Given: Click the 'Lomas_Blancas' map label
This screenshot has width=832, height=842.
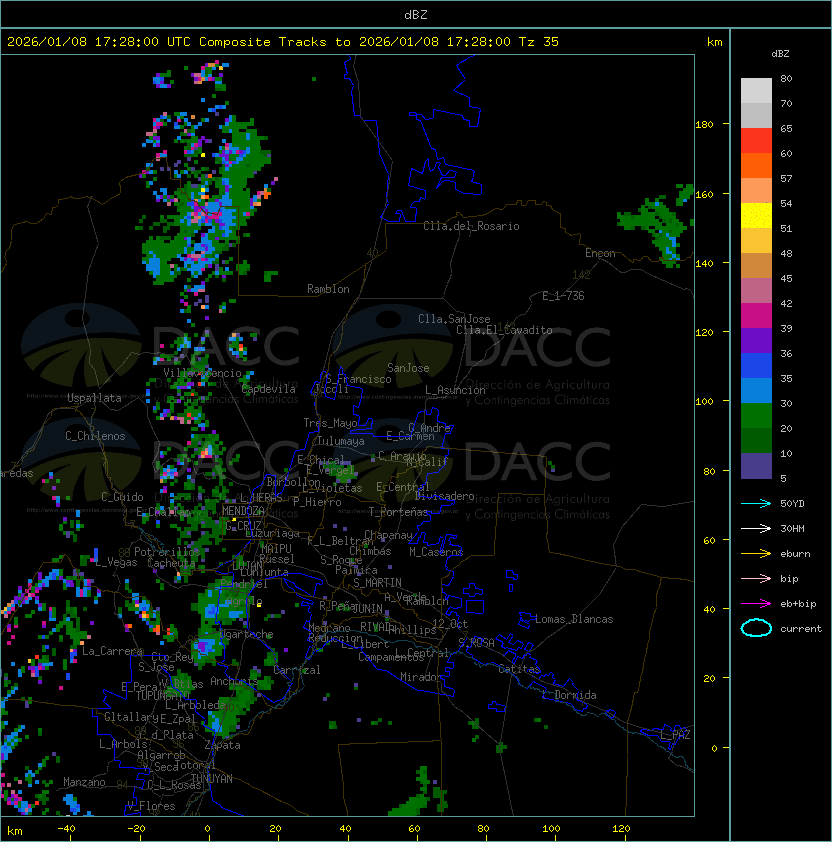Looking at the screenshot, I should tap(574, 619).
